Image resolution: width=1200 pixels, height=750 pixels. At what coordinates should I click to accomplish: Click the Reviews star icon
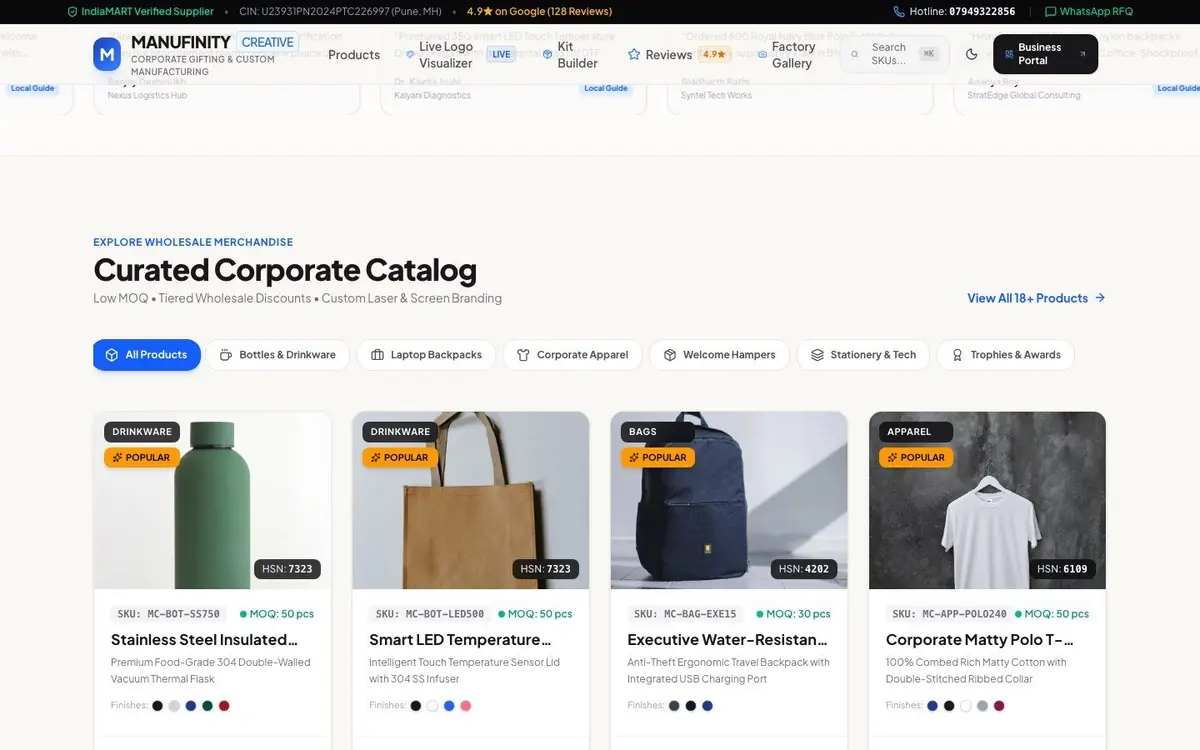tap(634, 55)
